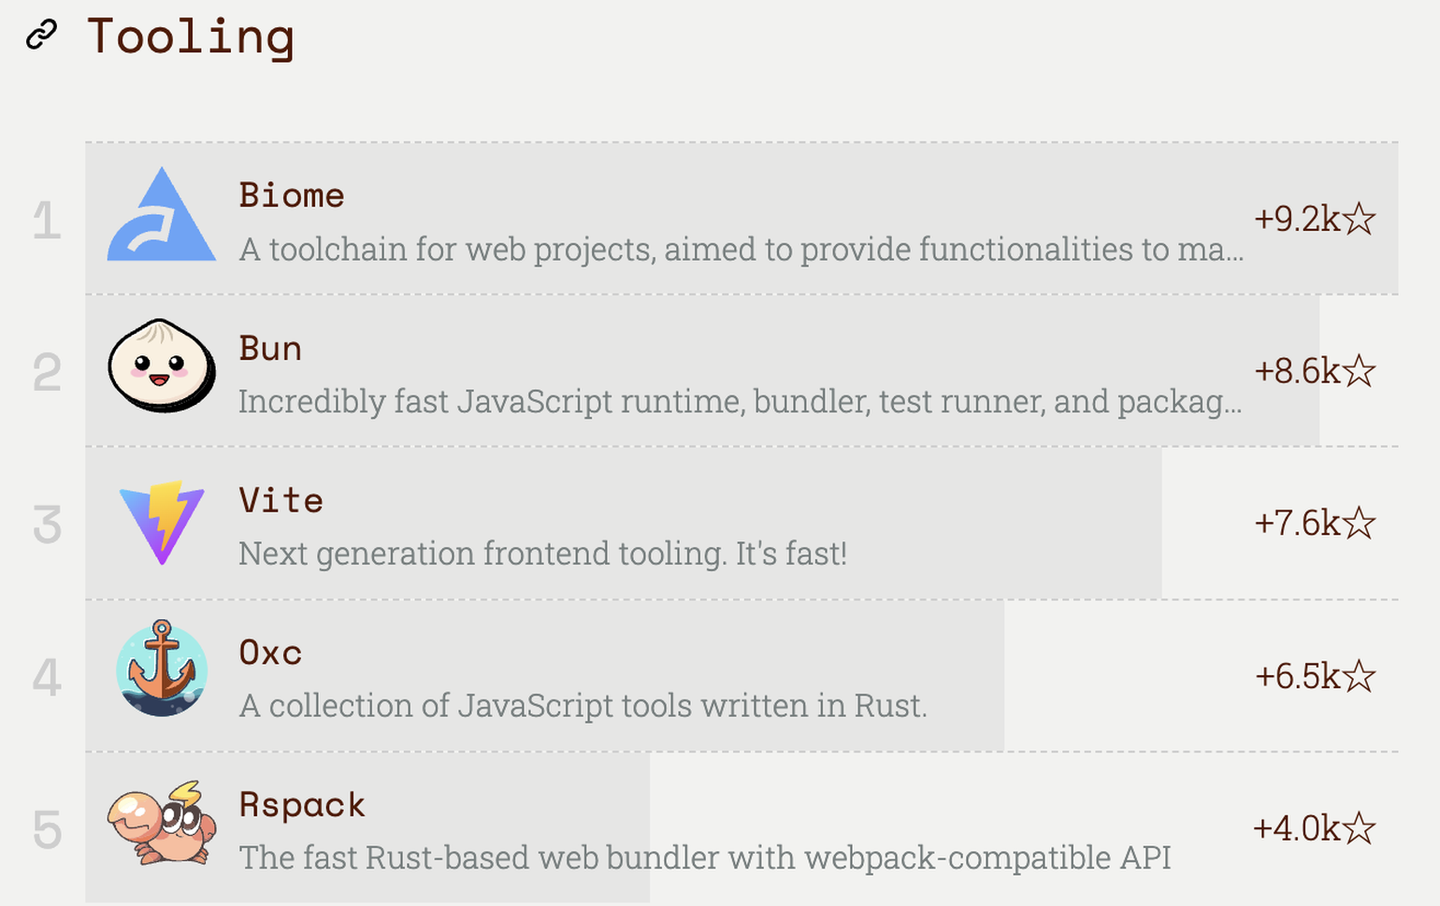The image size is (1440, 906).
Task: Select the Bun dumpling logo
Action: click(x=161, y=367)
